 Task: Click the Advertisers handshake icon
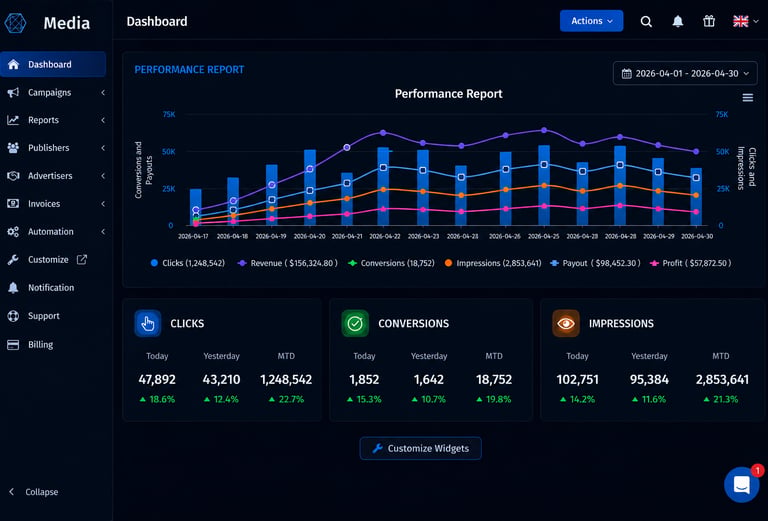coord(13,176)
